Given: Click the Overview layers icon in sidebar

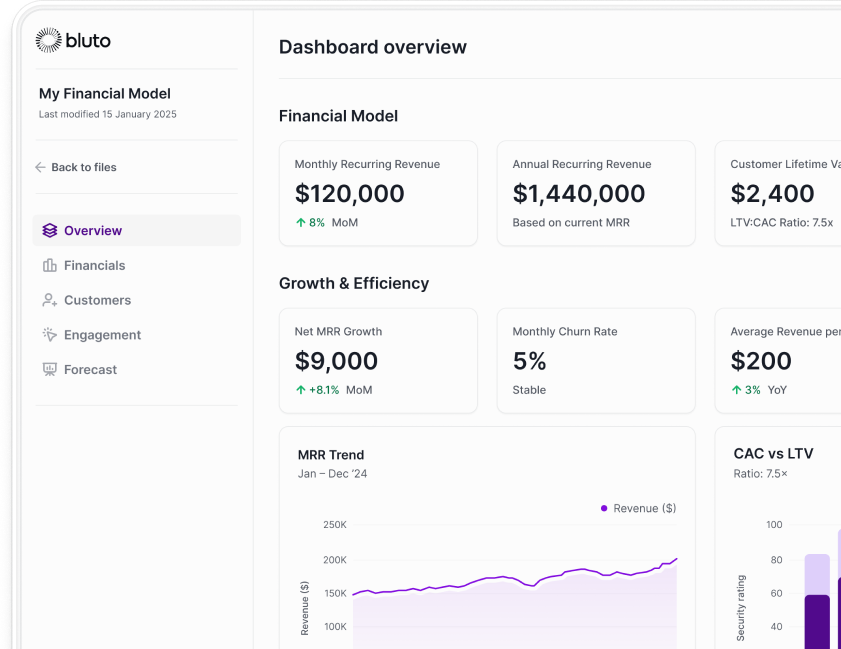Looking at the screenshot, I should (x=50, y=231).
